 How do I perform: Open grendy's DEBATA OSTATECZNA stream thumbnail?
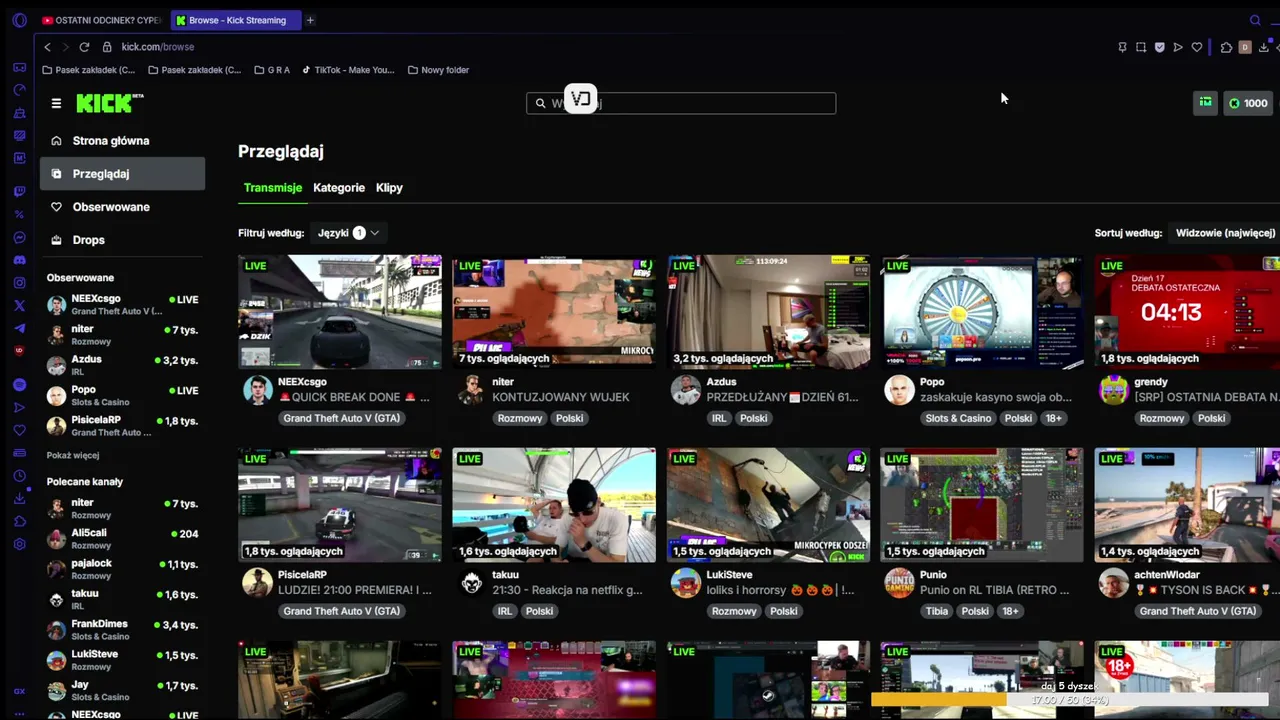pyautogui.click(x=1187, y=312)
